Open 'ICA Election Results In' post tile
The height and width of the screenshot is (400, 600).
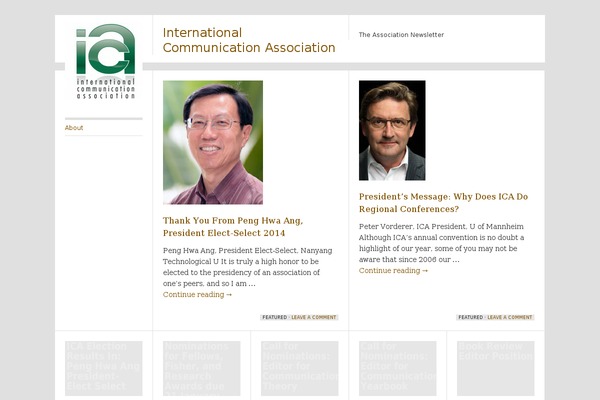(104, 368)
